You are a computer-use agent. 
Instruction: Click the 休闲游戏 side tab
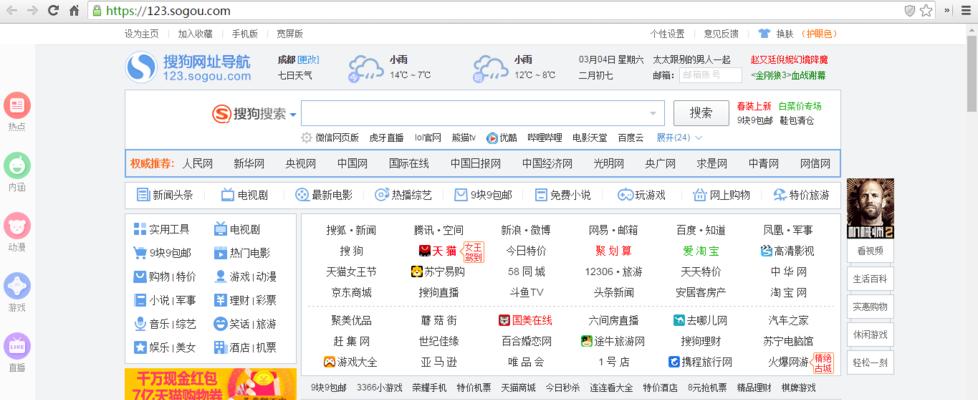[870, 334]
